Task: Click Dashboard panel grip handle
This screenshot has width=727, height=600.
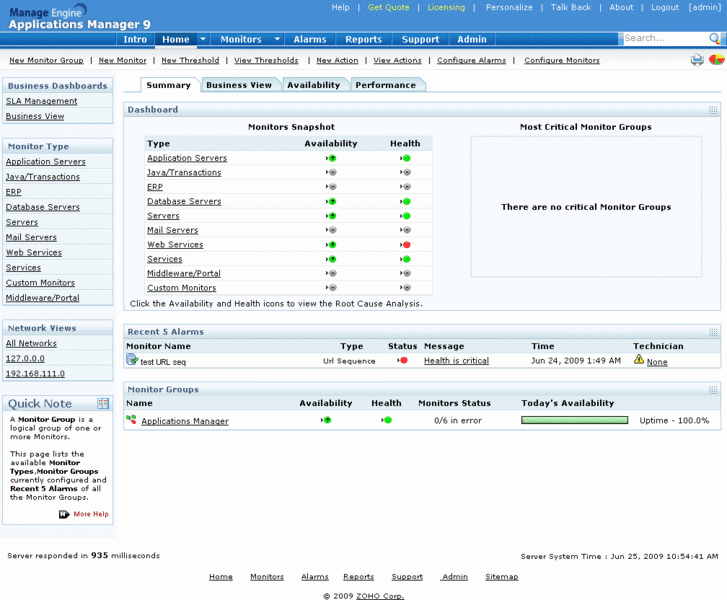Action: coord(713,110)
